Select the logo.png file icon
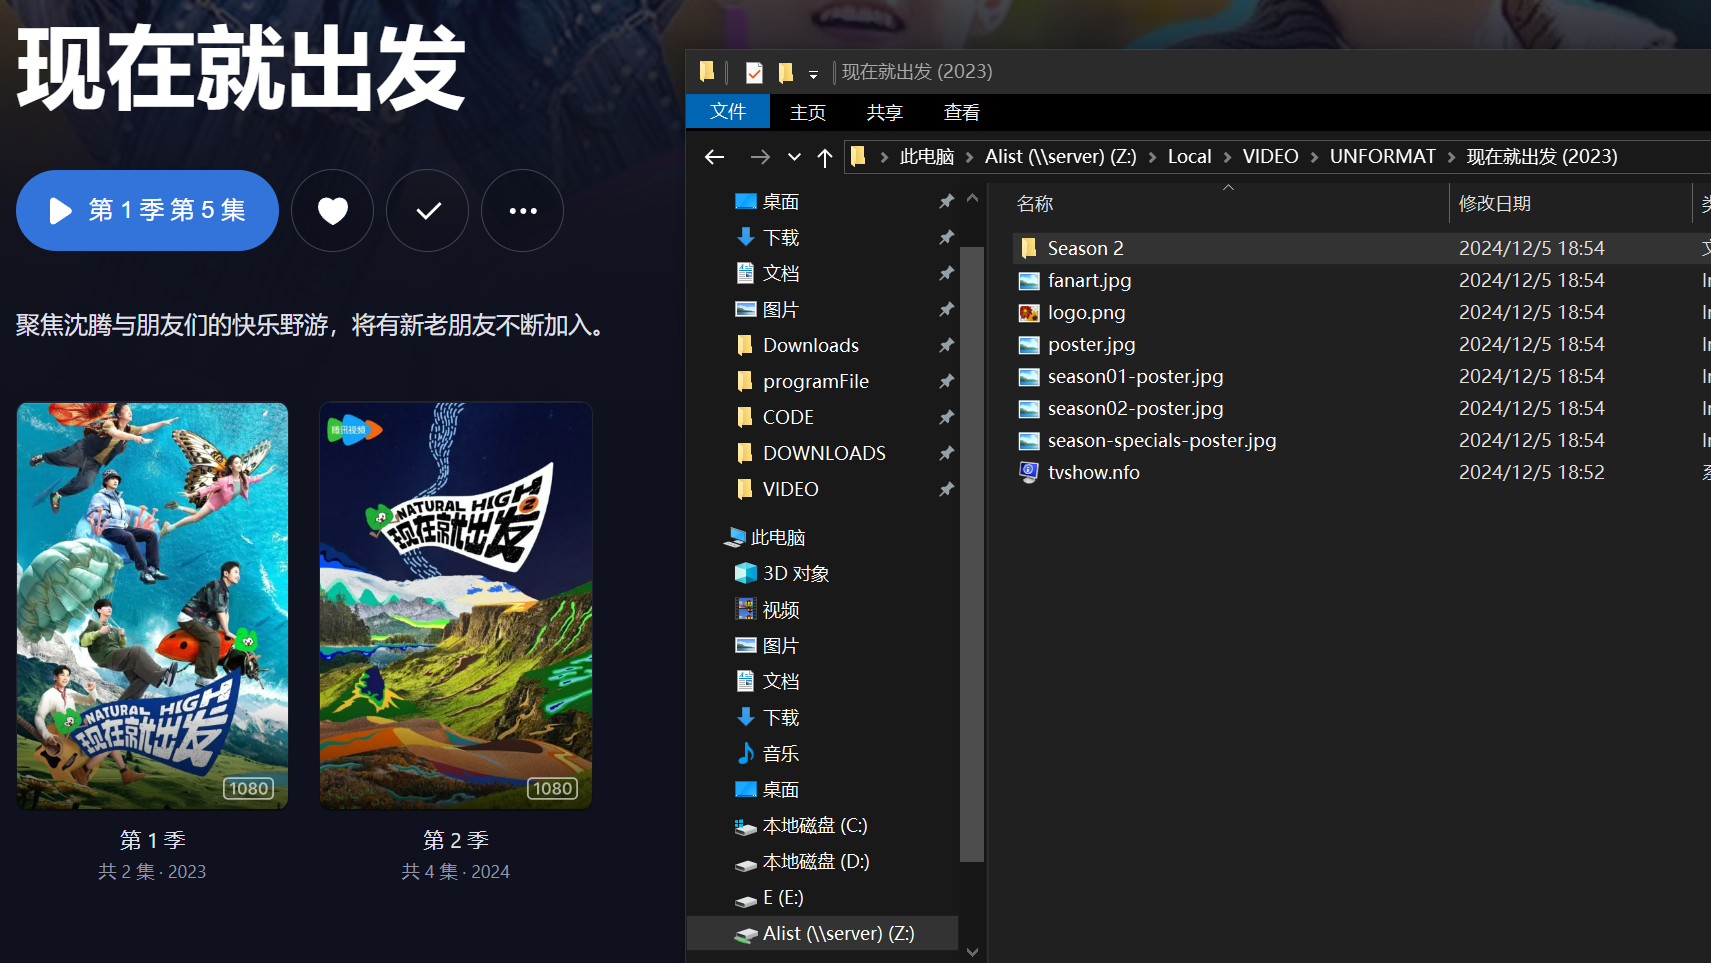 pyautogui.click(x=1029, y=313)
